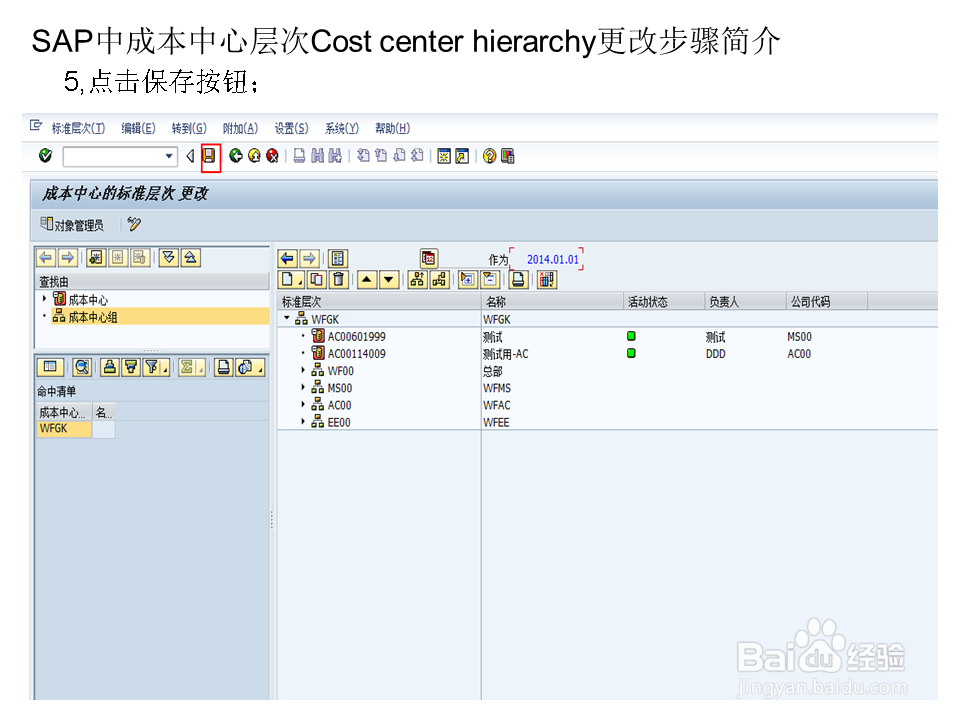
Task: Collapse the command field with the triangle
Action: tap(190, 156)
